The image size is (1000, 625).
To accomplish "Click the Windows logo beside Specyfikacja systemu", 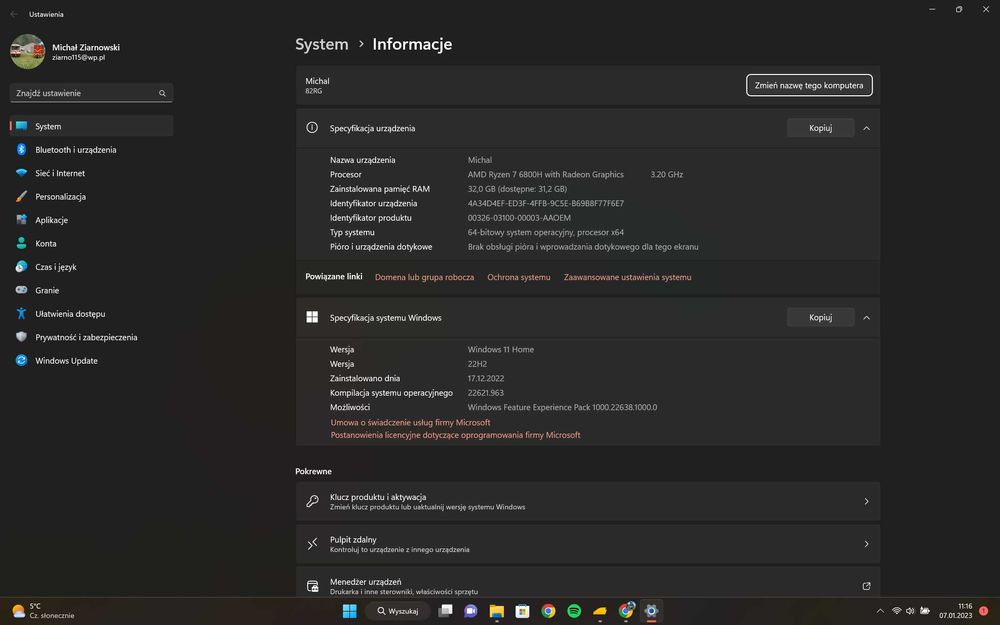I will coord(312,317).
